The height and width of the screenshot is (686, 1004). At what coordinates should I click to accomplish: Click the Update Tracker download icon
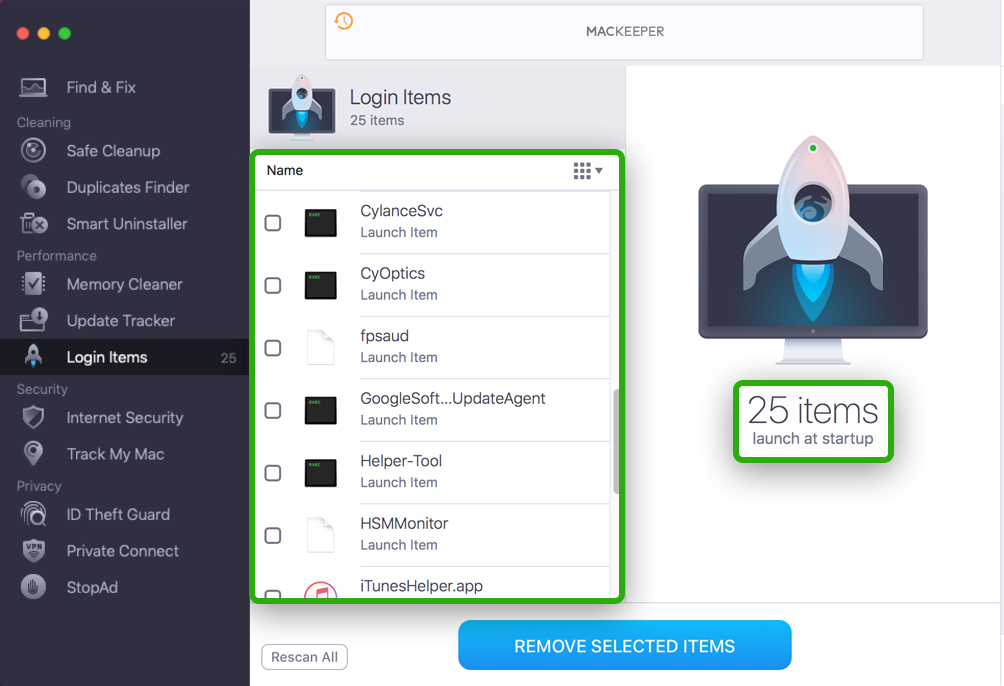tap(33, 320)
